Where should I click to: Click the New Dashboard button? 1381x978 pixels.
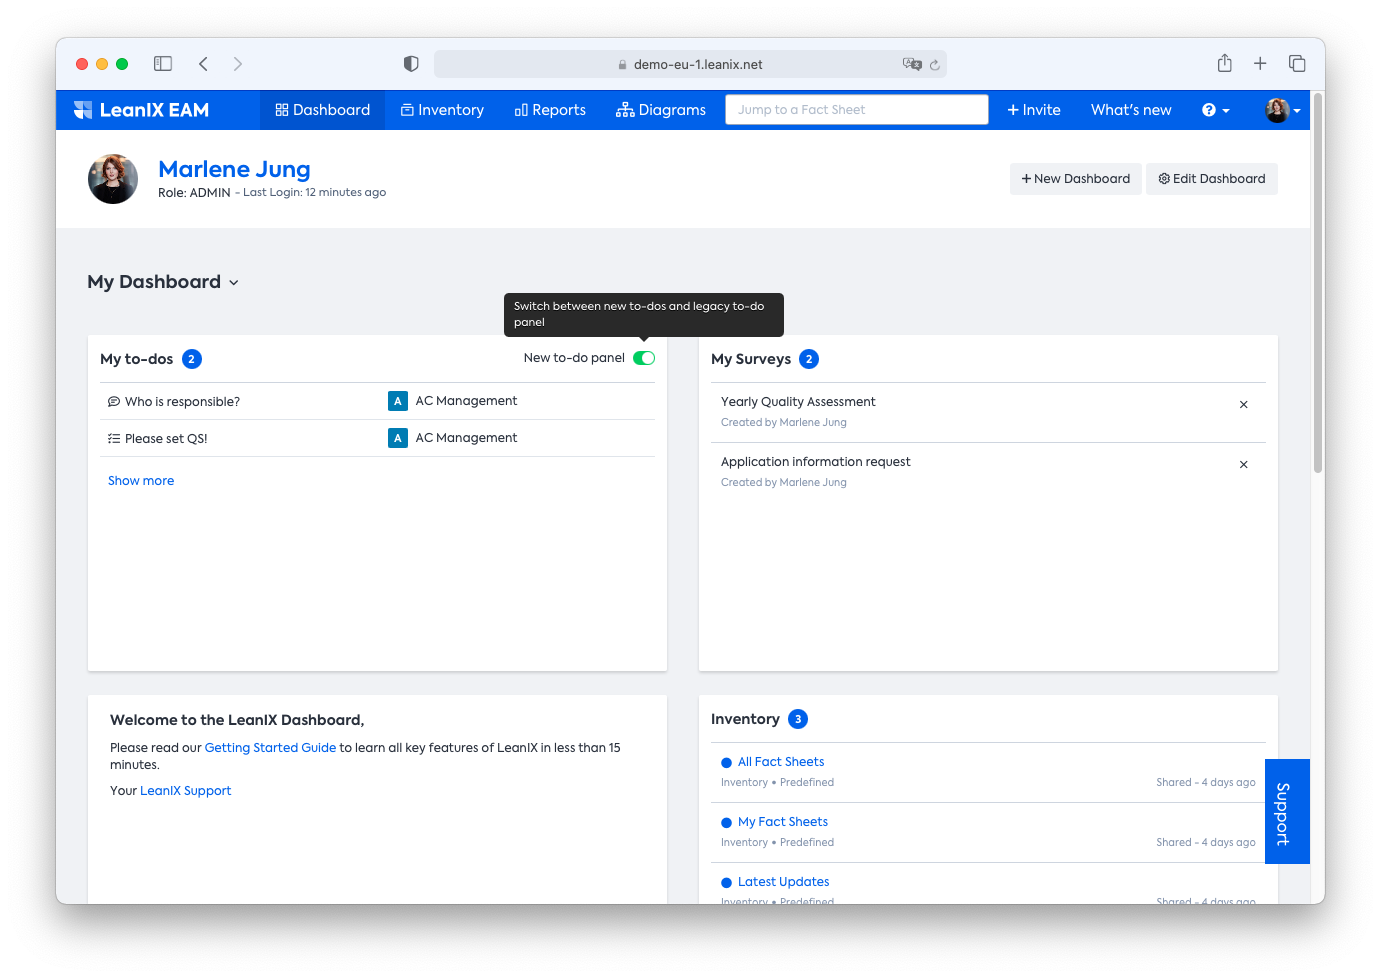pos(1076,179)
